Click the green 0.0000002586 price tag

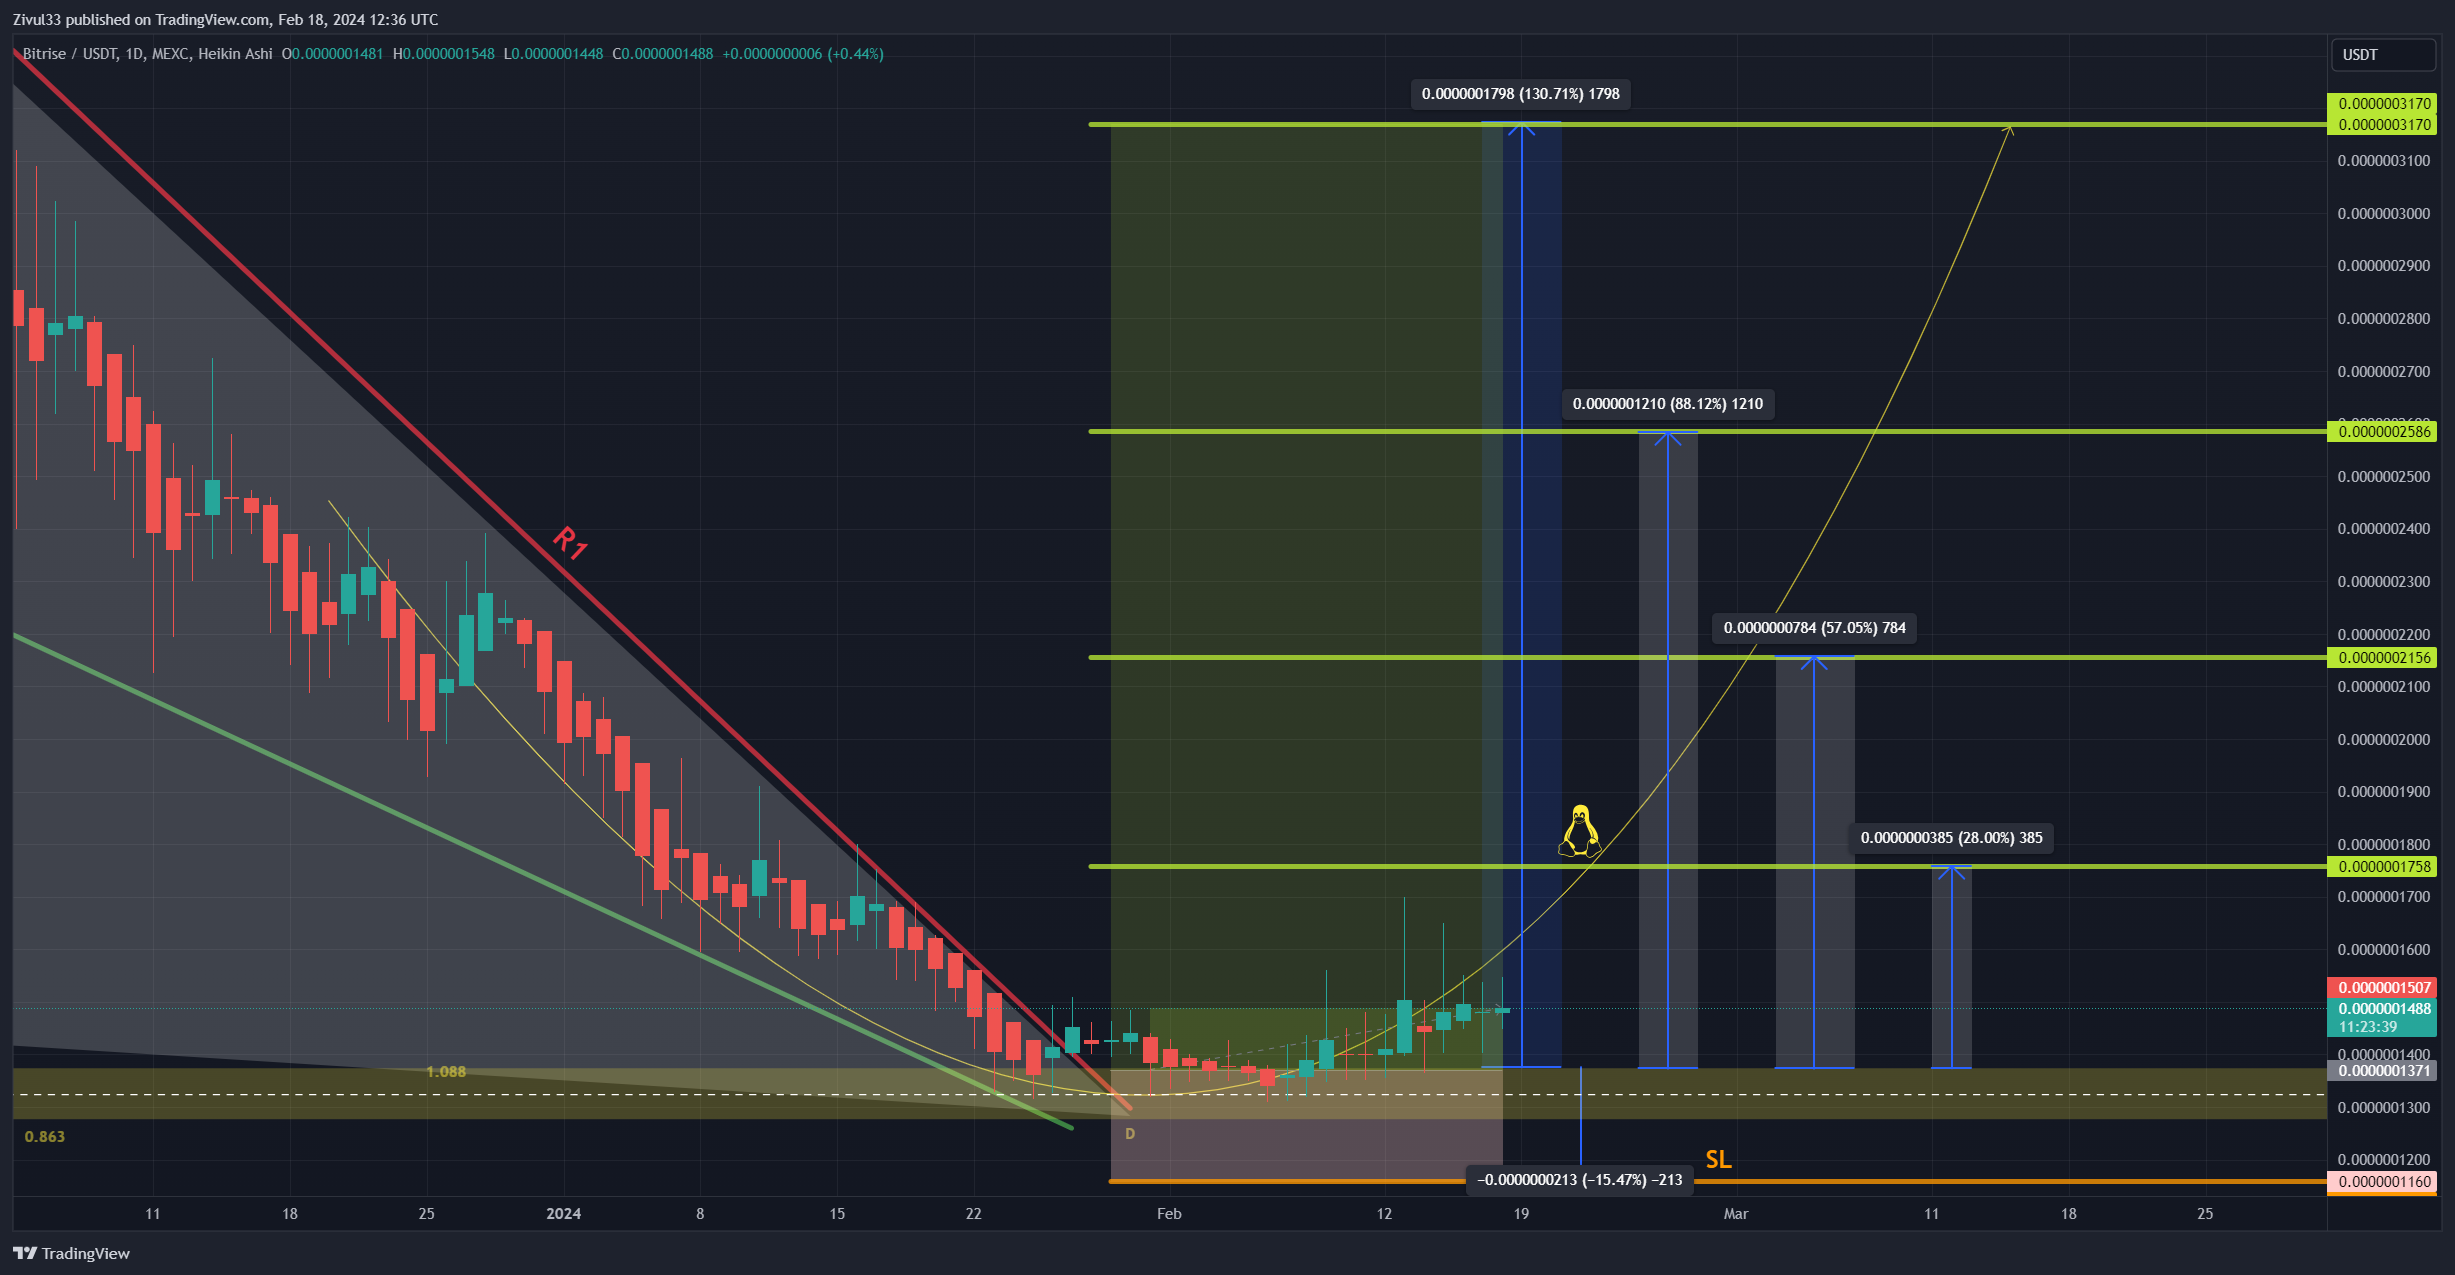2382,432
